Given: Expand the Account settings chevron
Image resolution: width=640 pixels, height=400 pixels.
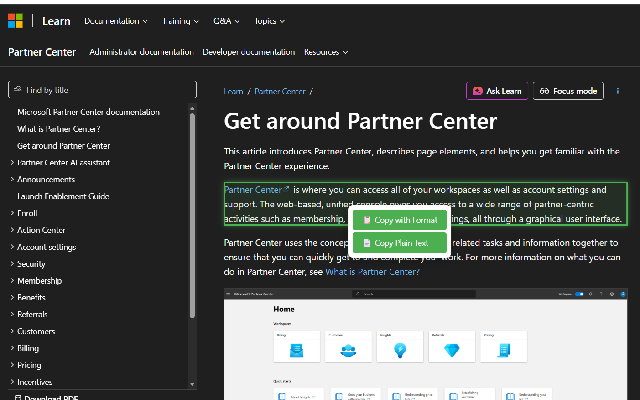Looking at the screenshot, I should [12, 247].
